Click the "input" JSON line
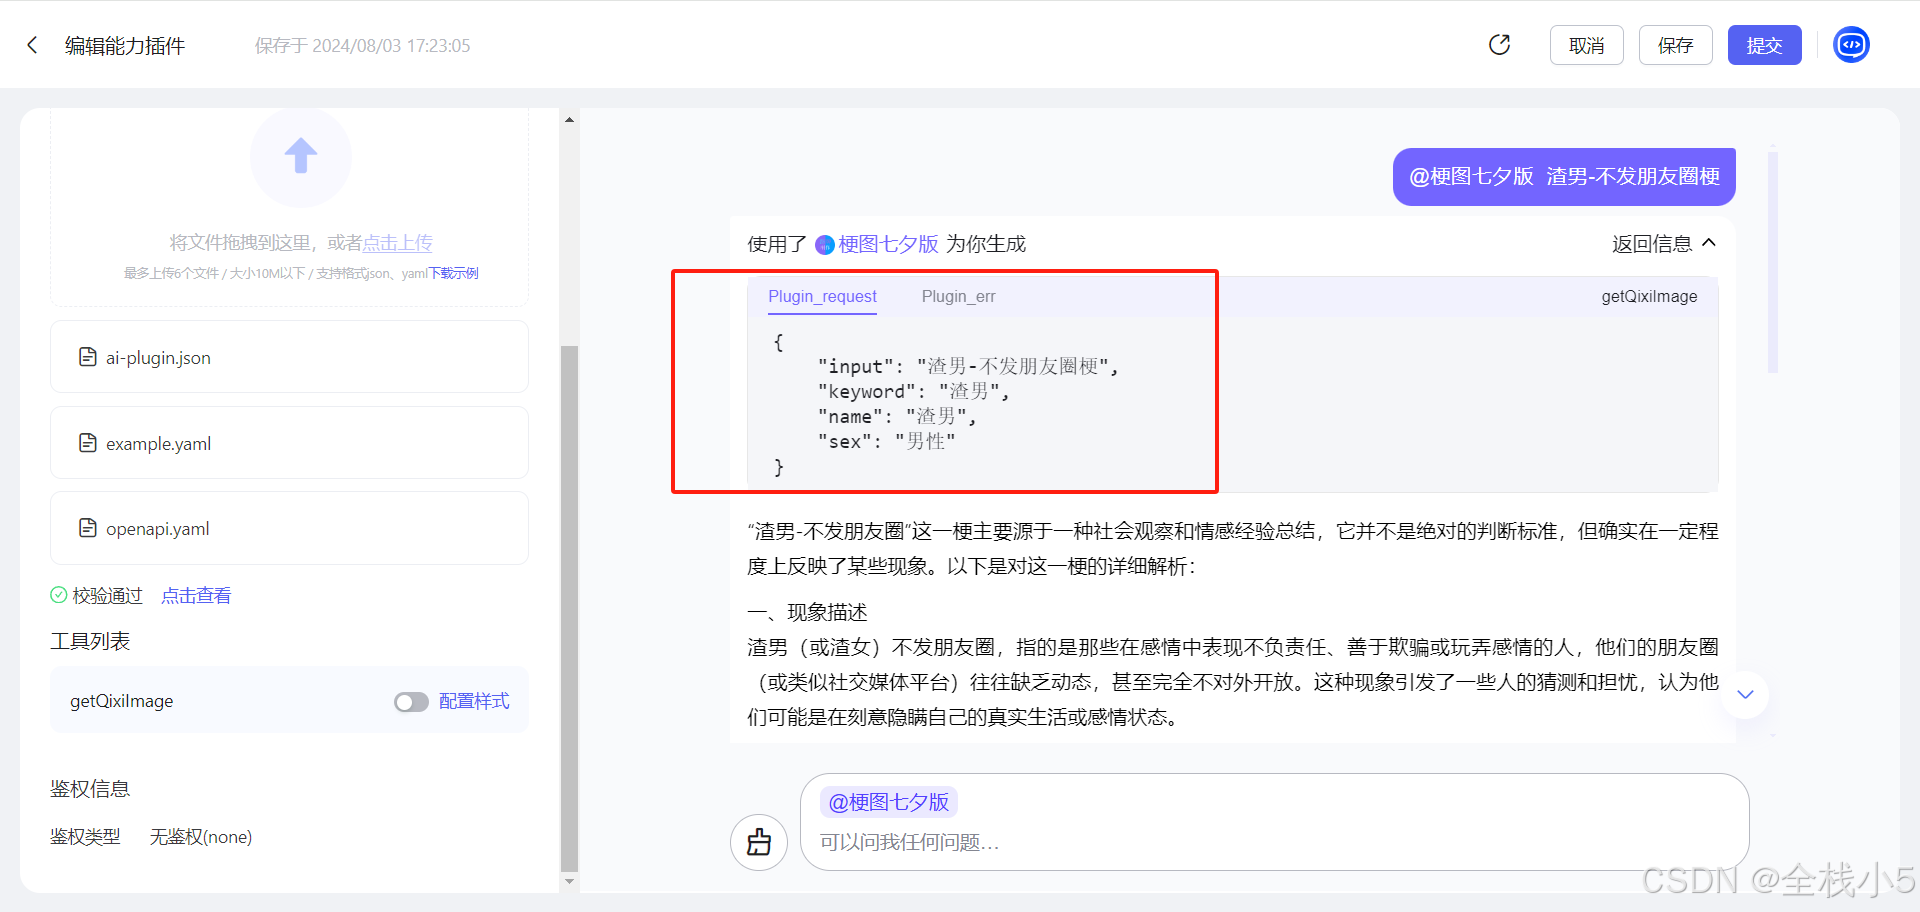This screenshot has width=1920, height=912. [968, 367]
